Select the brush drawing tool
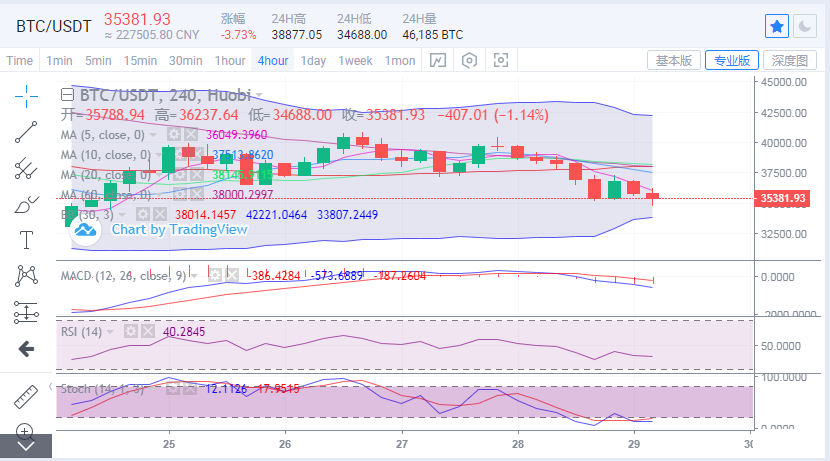Screen dimensions: 830x461 pos(26,205)
